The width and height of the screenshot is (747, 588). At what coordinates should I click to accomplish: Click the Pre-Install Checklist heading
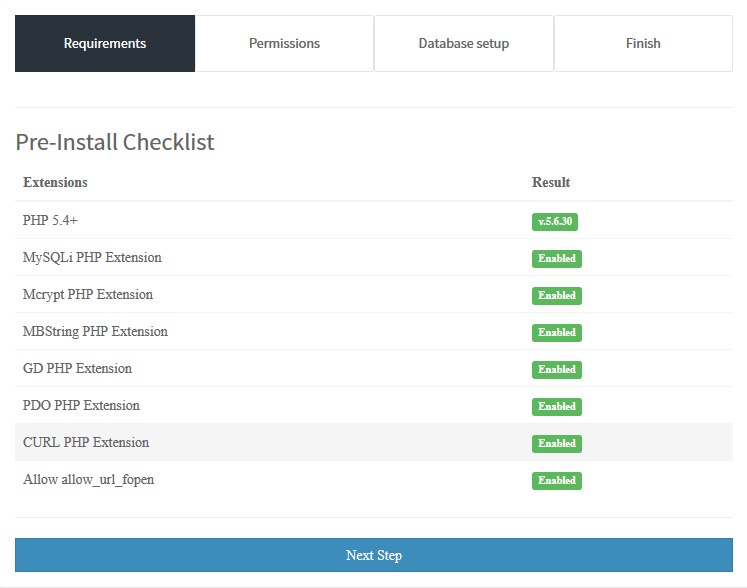pyautogui.click(x=115, y=142)
